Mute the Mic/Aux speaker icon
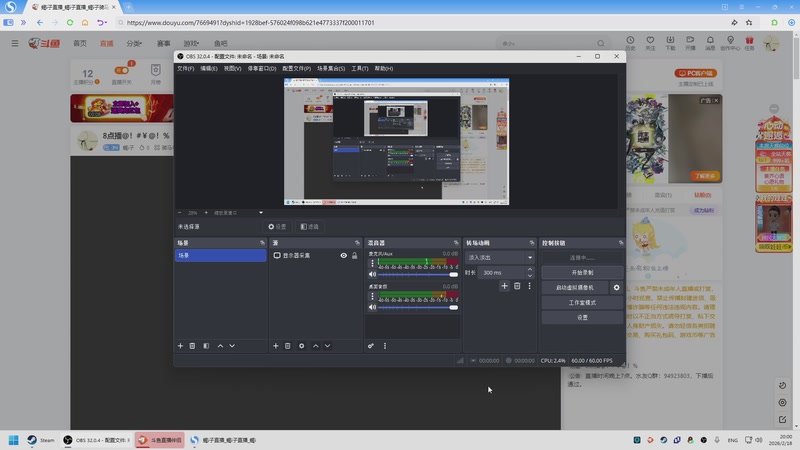This screenshot has width=800, height=450. coord(372,274)
